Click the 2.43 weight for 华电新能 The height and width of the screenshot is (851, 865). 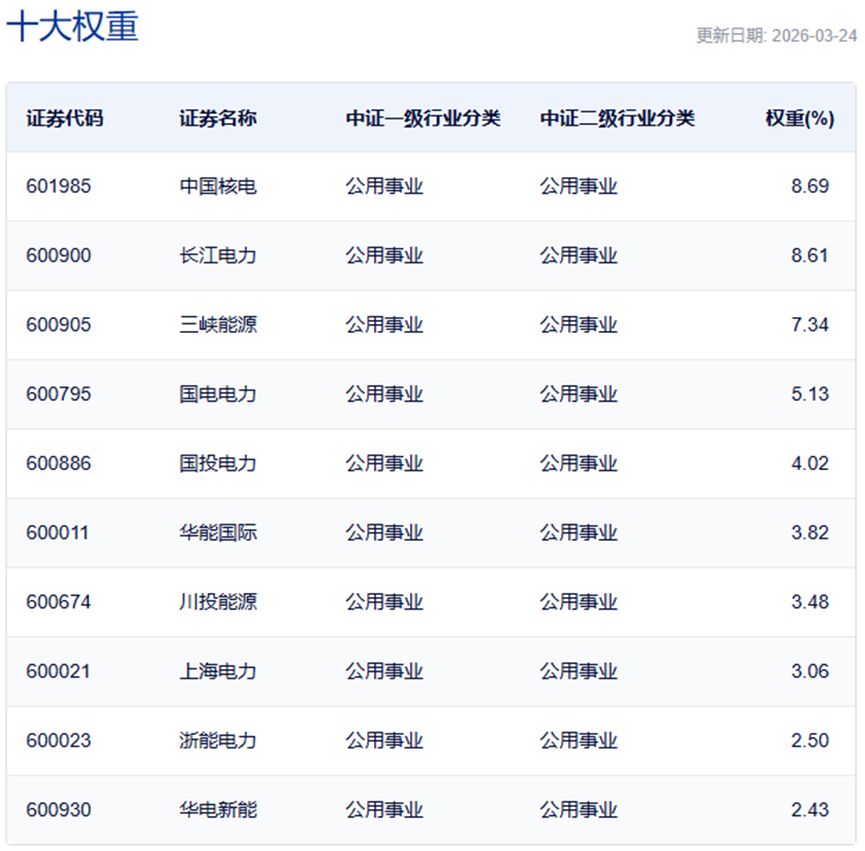[809, 810]
